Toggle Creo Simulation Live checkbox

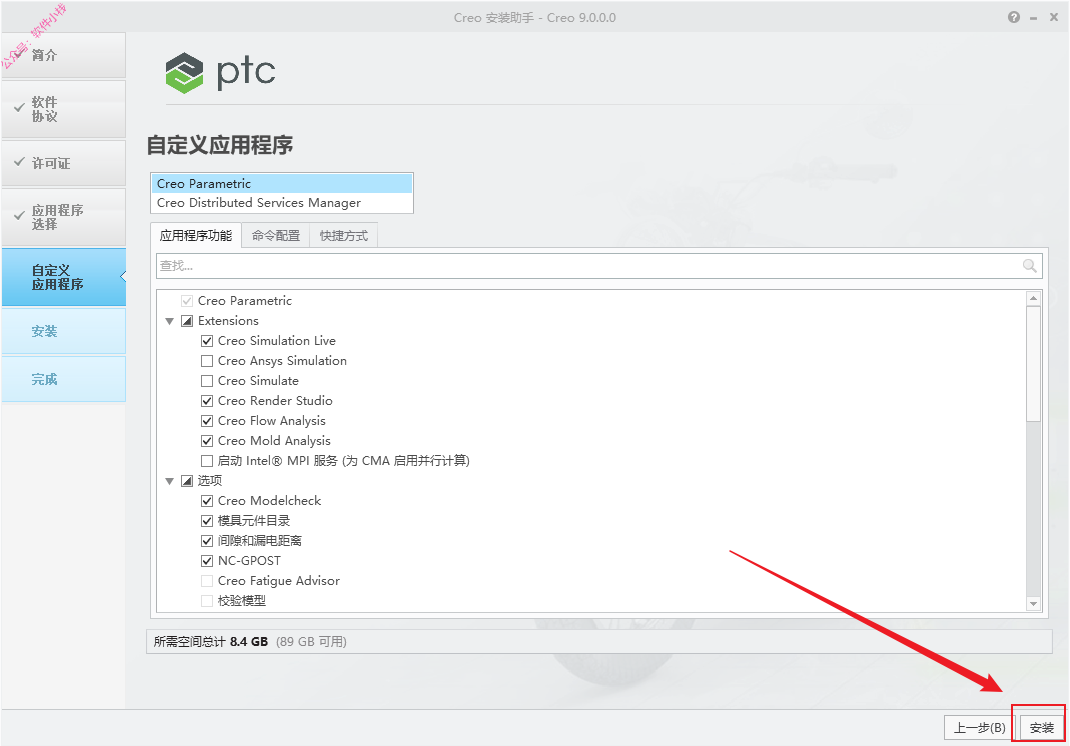(207, 341)
